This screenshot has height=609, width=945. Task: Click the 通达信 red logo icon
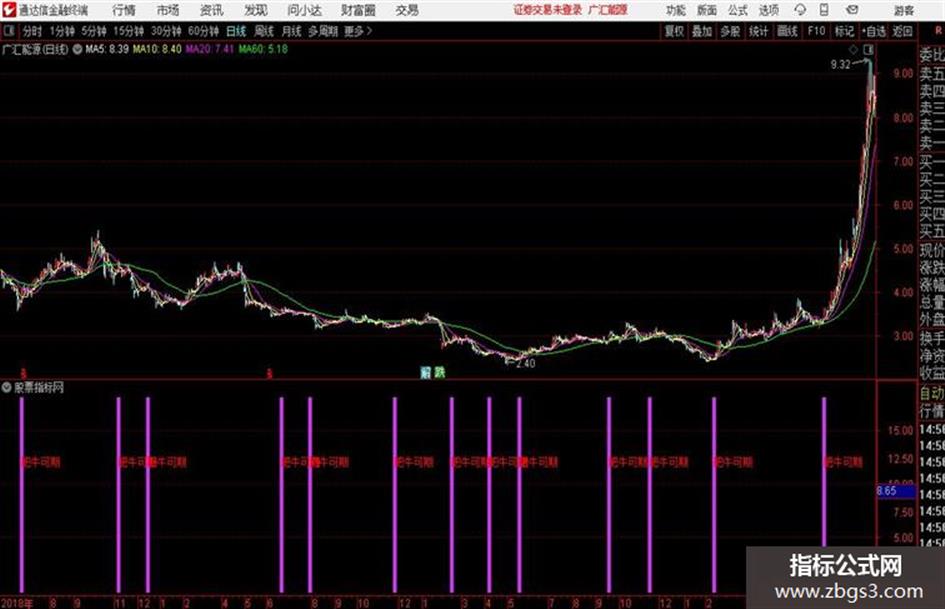pos(9,10)
